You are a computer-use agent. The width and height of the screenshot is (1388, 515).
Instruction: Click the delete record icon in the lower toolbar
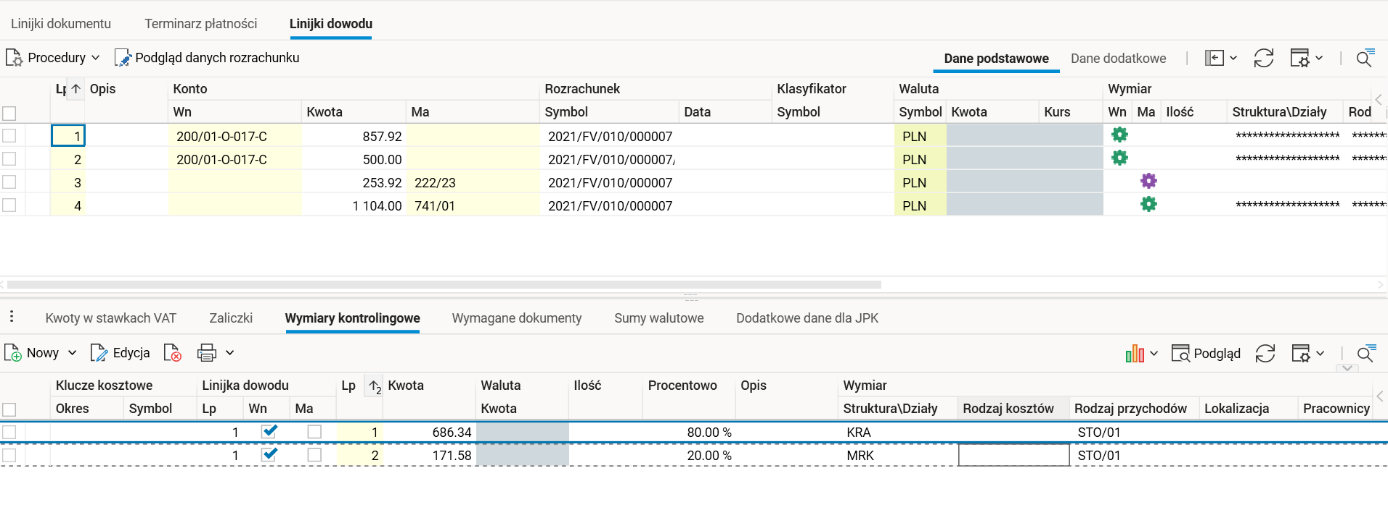click(x=174, y=353)
